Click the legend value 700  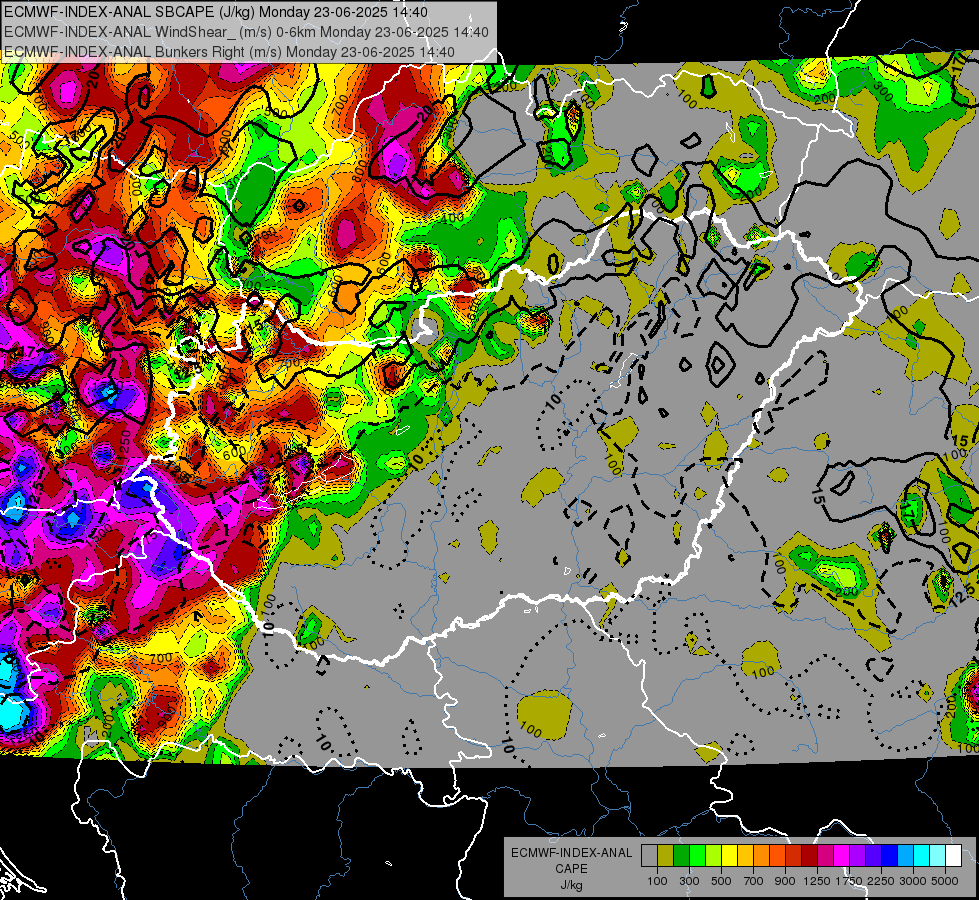(754, 881)
